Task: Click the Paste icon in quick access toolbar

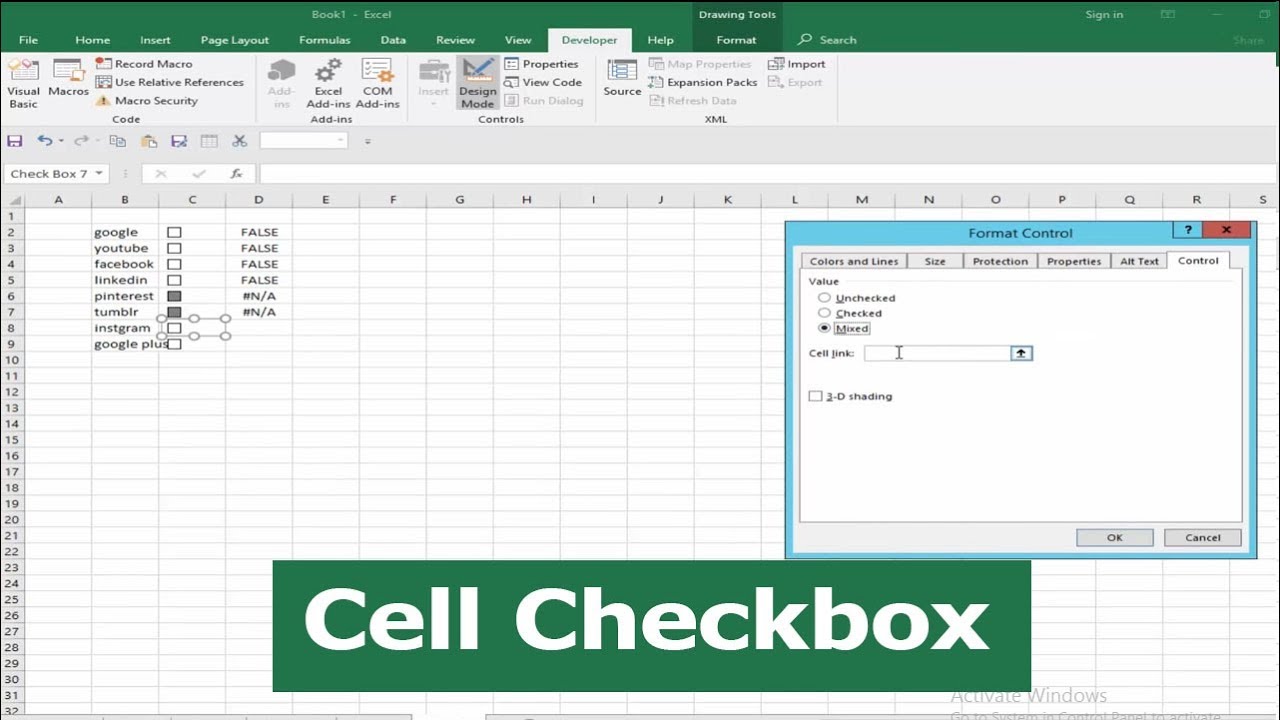Action: pos(148,141)
